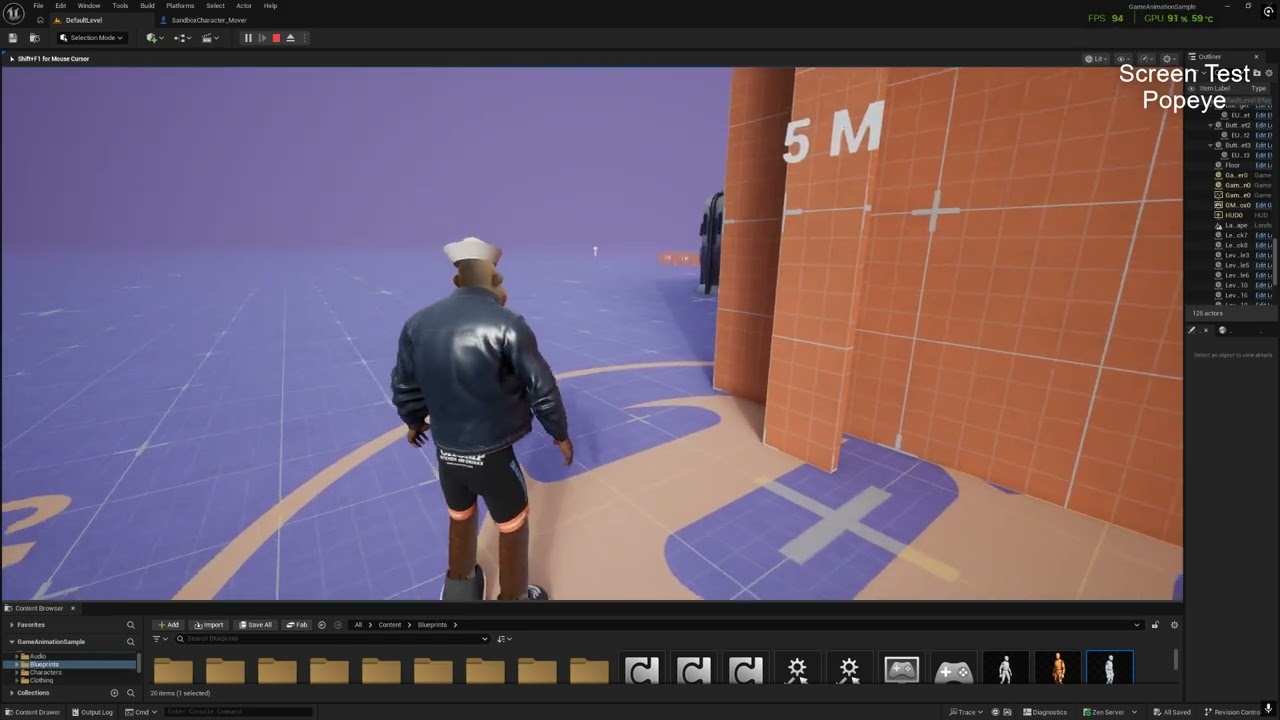Click search icon in GameAnimationSample header
The image size is (1280, 720).
130,642
